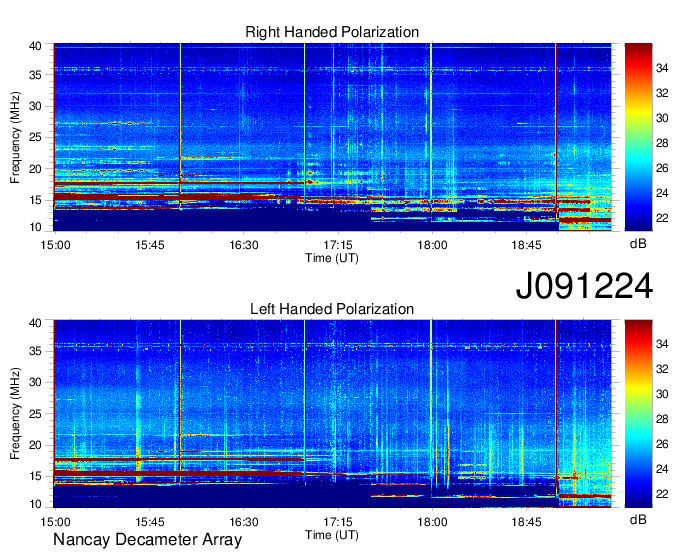680x552 pixels.
Task: Click the 18:45 tick label under the top plot
Action: click(x=526, y=245)
